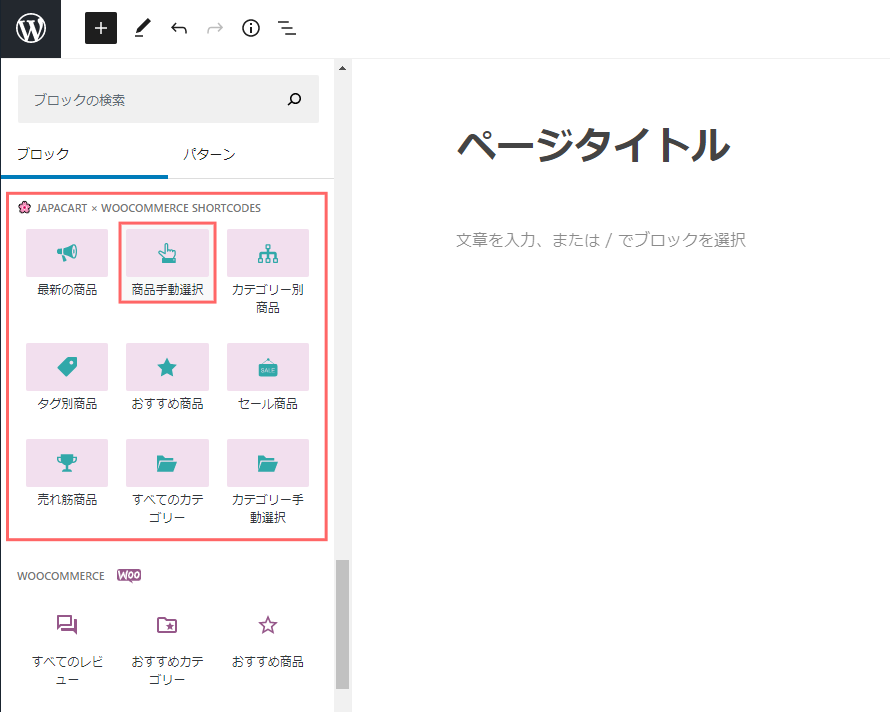Click the 文章を入力 paragraph placeholder
The height and width of the screenshot is (712, 890).
pyautogui.click(x=601, y=240)
